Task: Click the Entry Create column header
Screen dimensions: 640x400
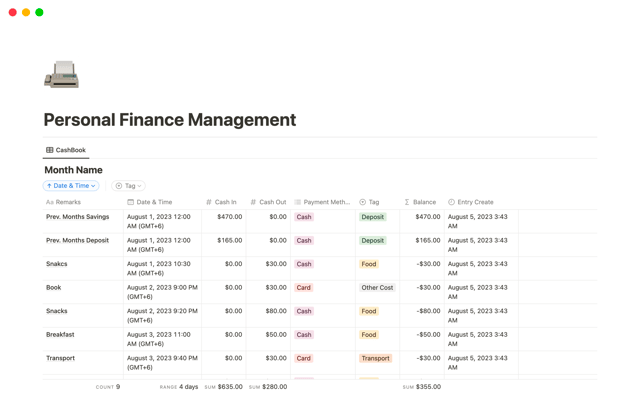Action: [475, 202]
